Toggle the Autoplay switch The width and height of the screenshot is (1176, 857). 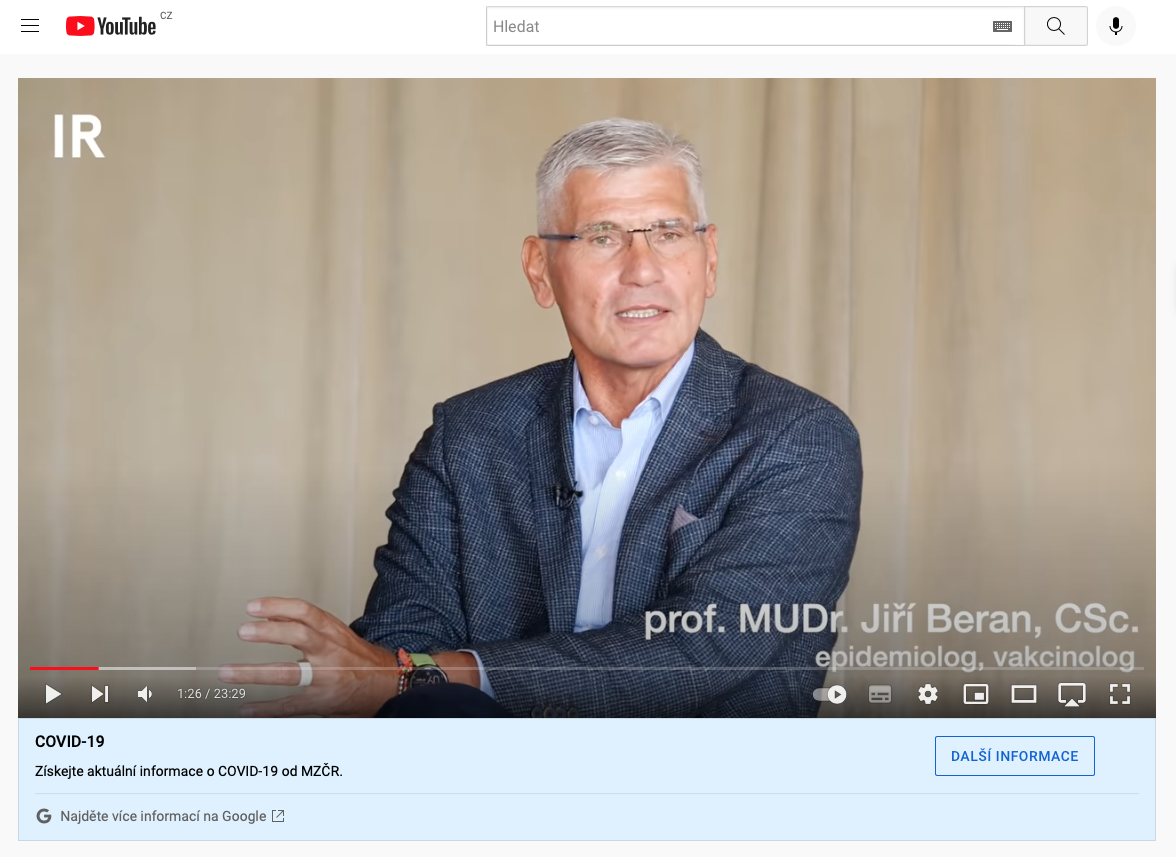pyautogui.click(x=829, y=693)
